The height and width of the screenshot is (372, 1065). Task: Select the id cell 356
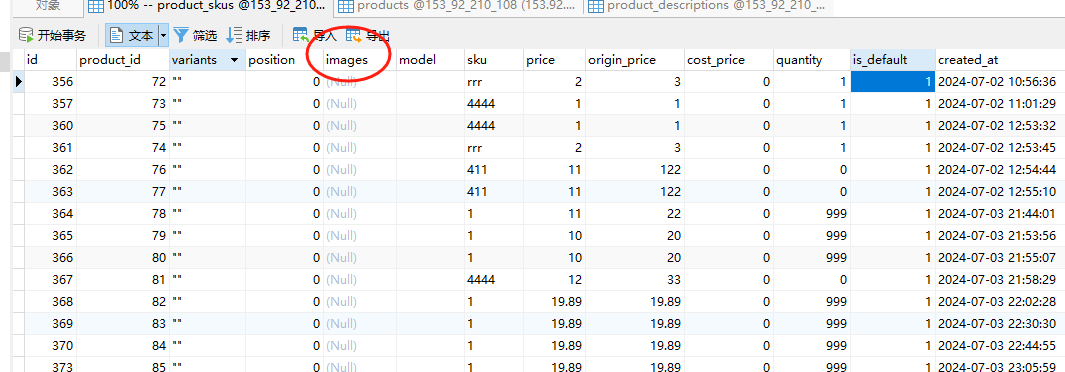(50, 81)
